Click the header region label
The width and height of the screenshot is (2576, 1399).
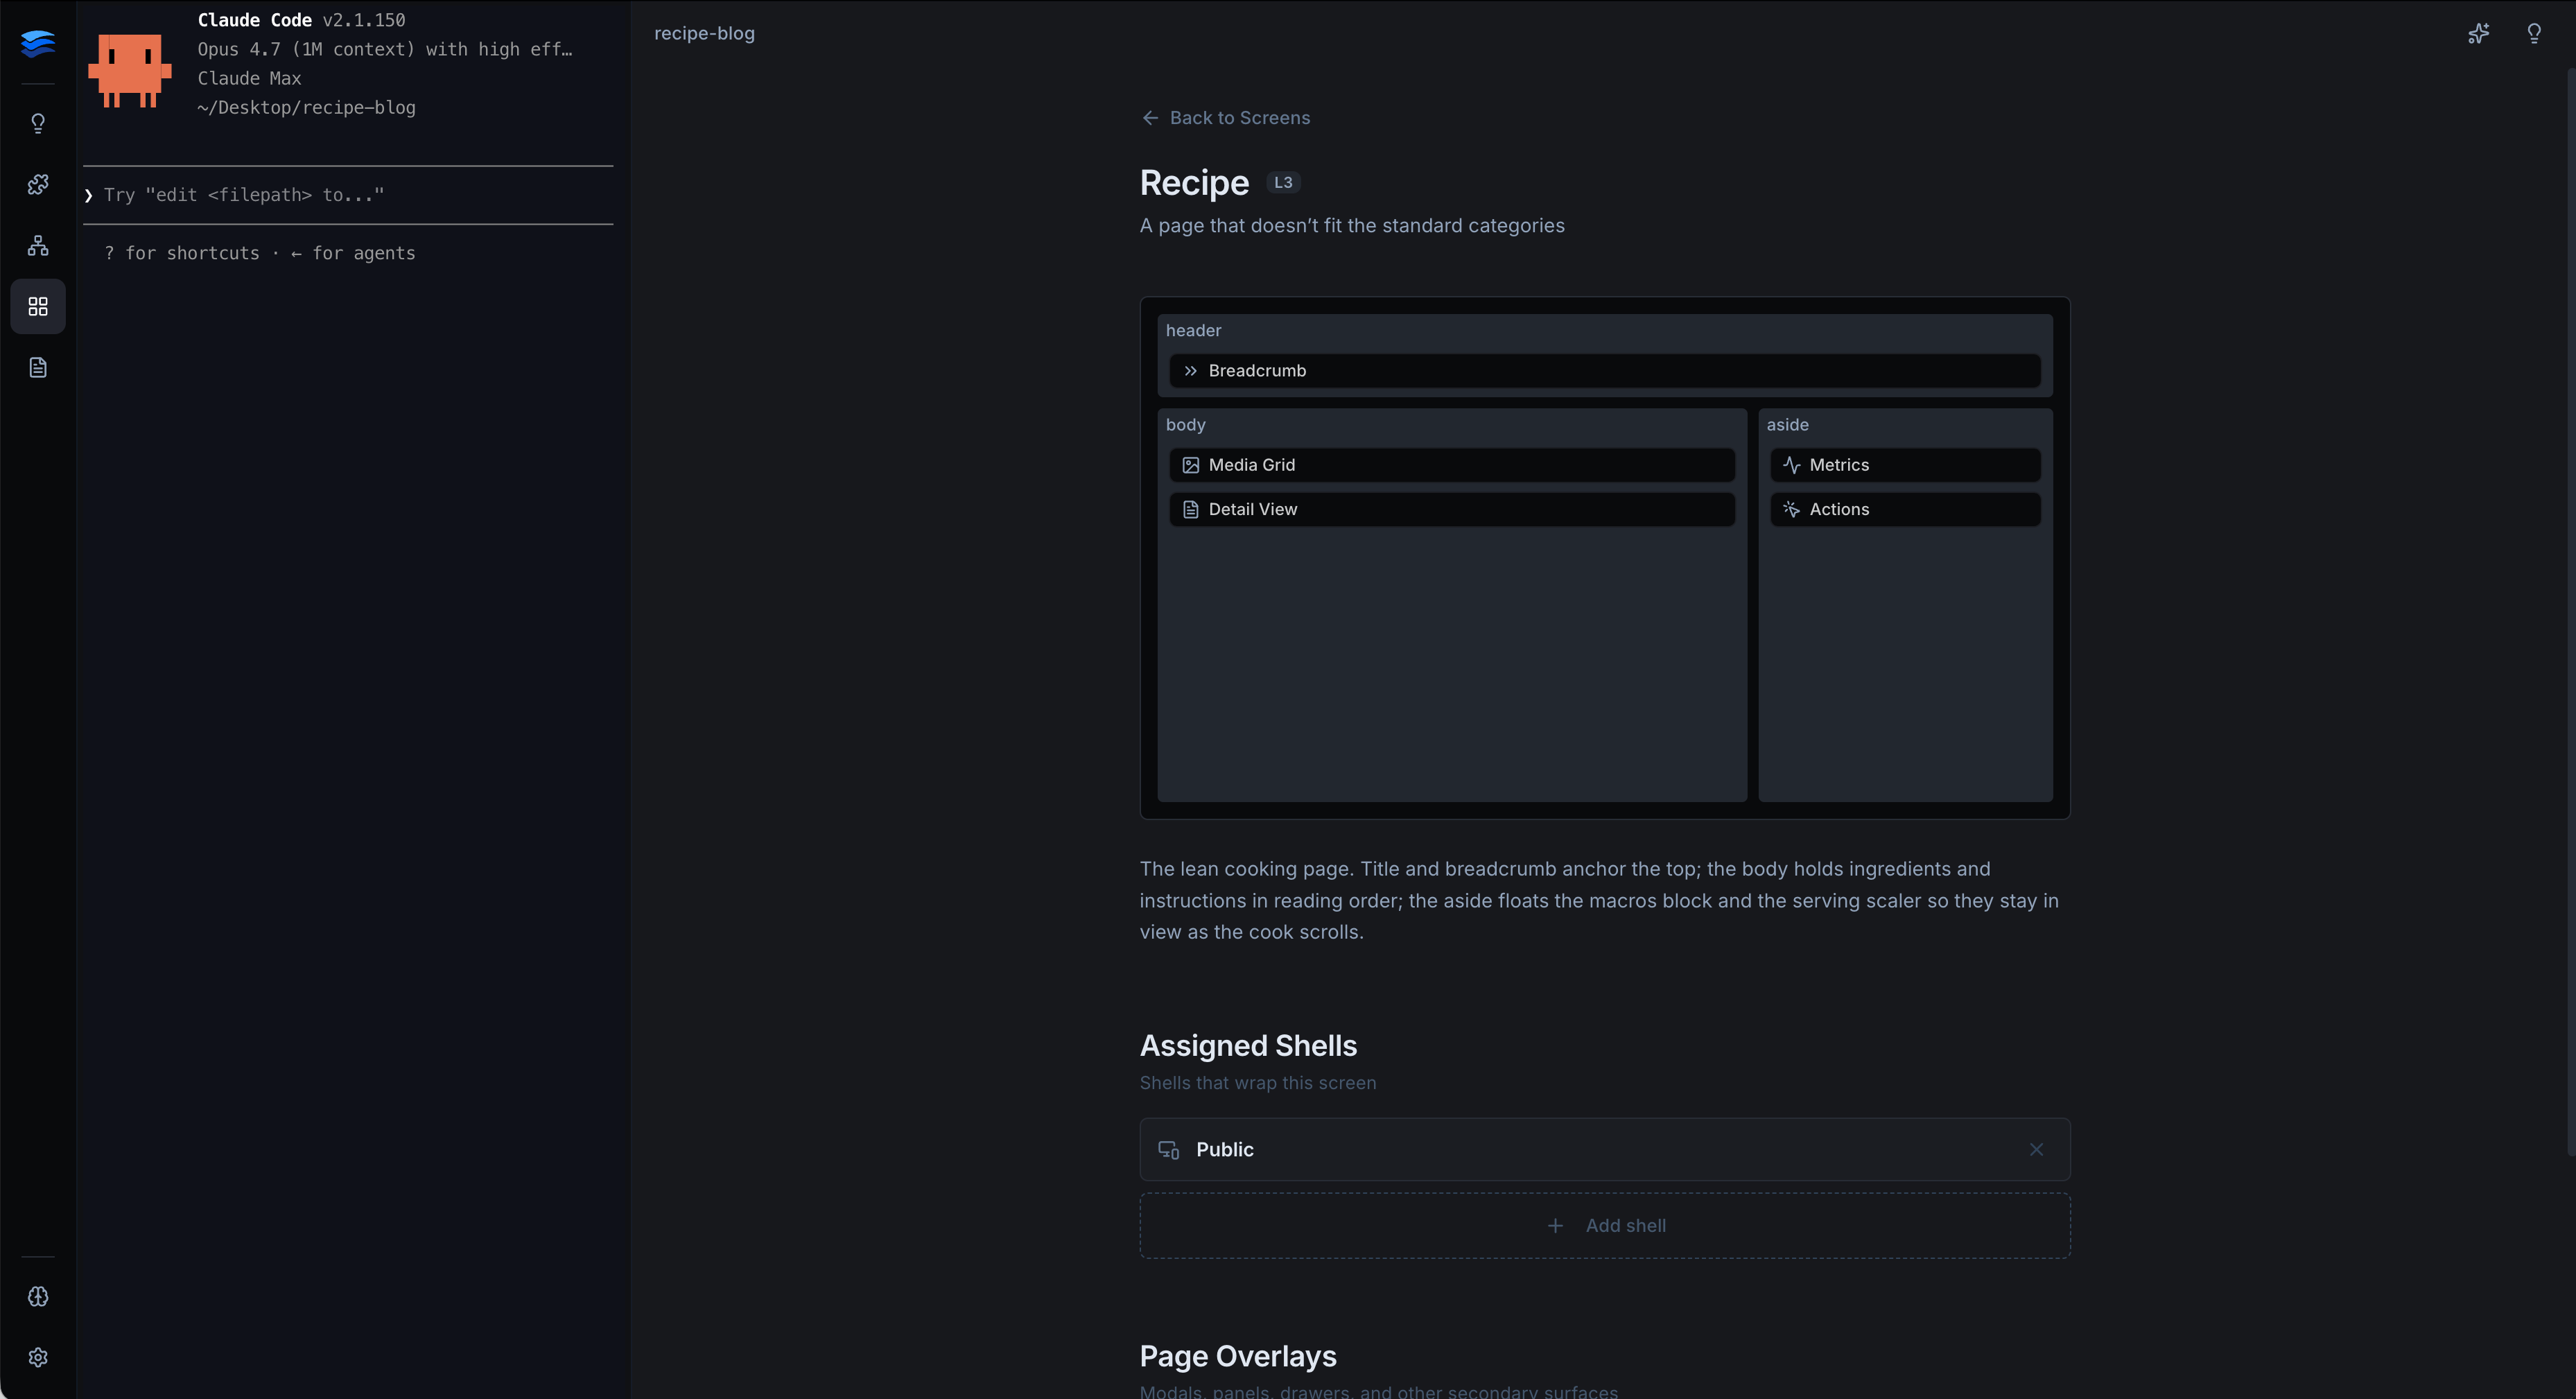click(x=1193, y=331)
